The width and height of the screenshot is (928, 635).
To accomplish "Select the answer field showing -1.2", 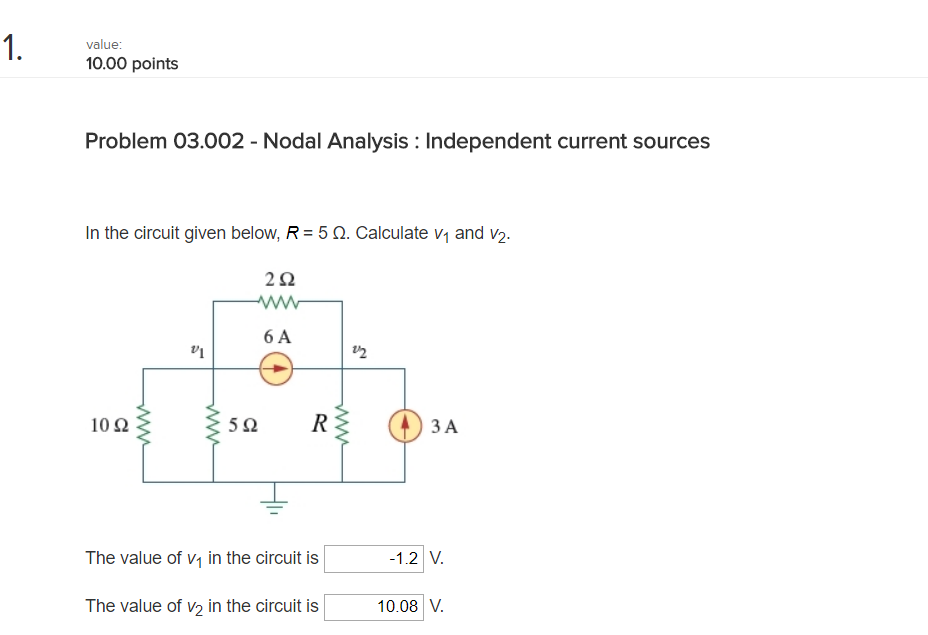I will pos(374,558).
